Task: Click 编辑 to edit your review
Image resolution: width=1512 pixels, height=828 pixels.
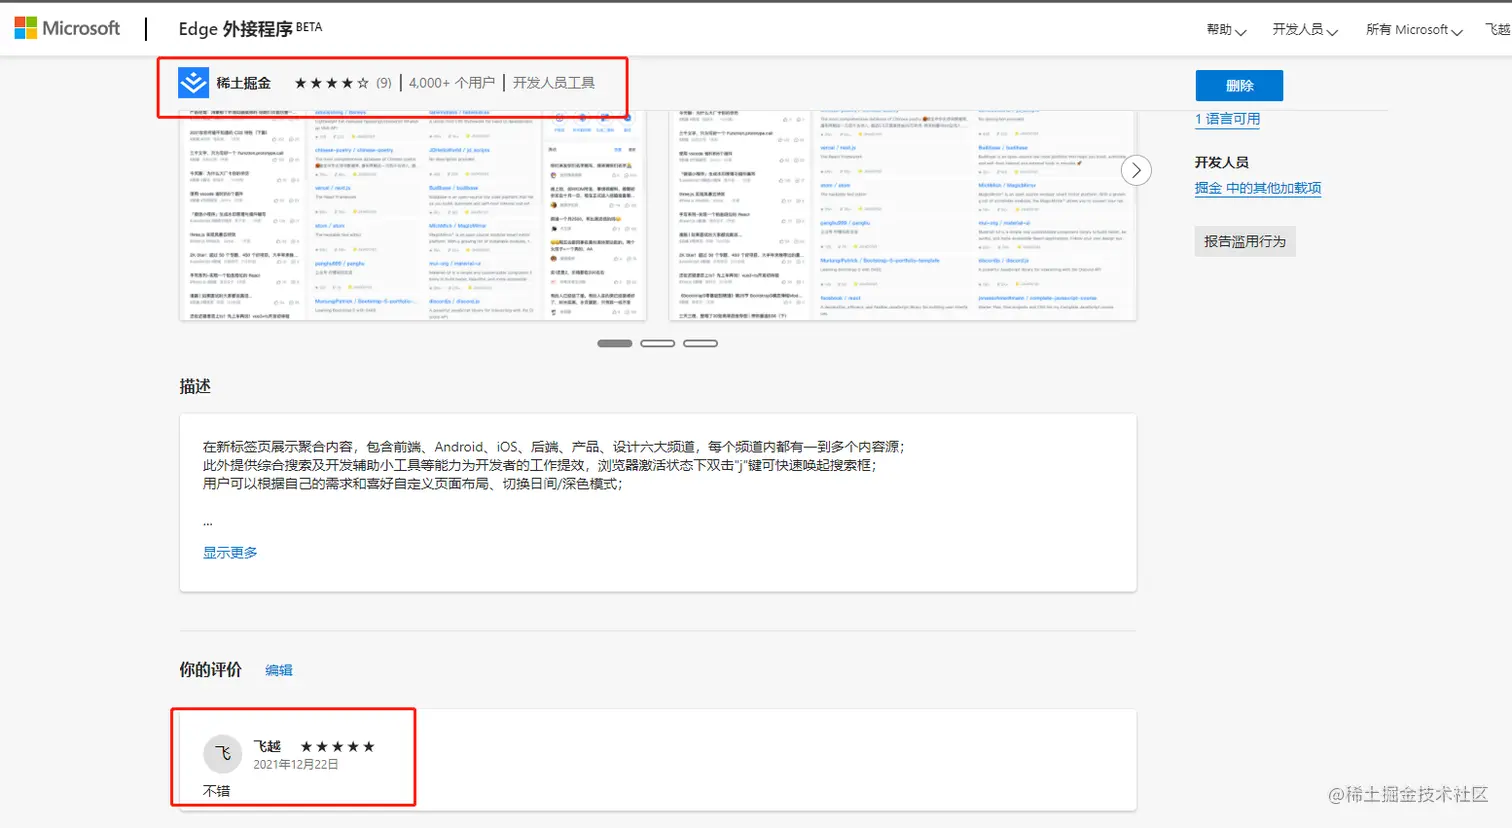Action: click(x=279, y=671)
